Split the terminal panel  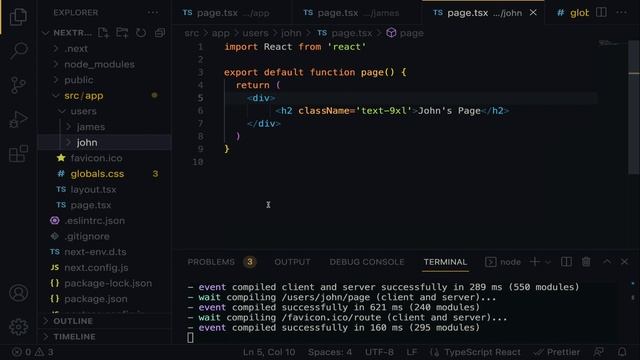pyautogui.click(x=566, y=262)
